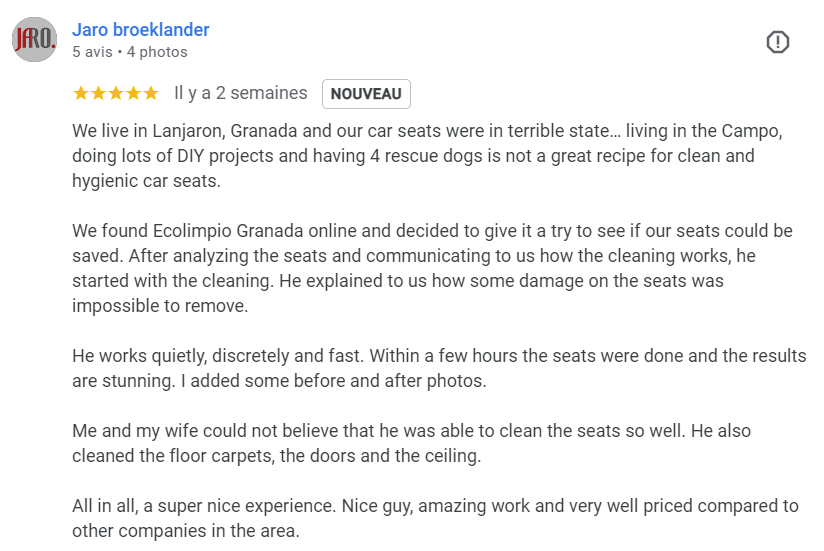Image resolution: width=824 pixels, height=551 pixels.
Task: Click the paragraph starting "We live in Lanjaron"
Action: pos(420,156)
